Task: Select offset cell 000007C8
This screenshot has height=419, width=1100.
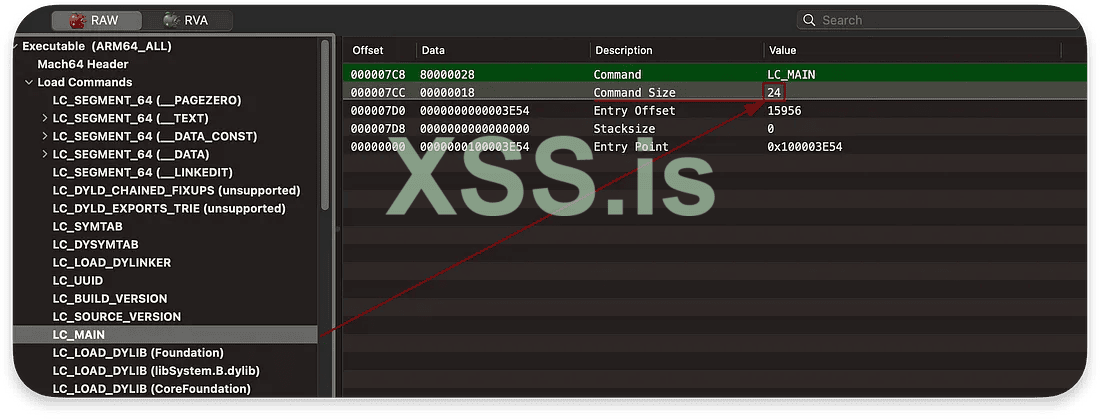Action: pos(378,74)
